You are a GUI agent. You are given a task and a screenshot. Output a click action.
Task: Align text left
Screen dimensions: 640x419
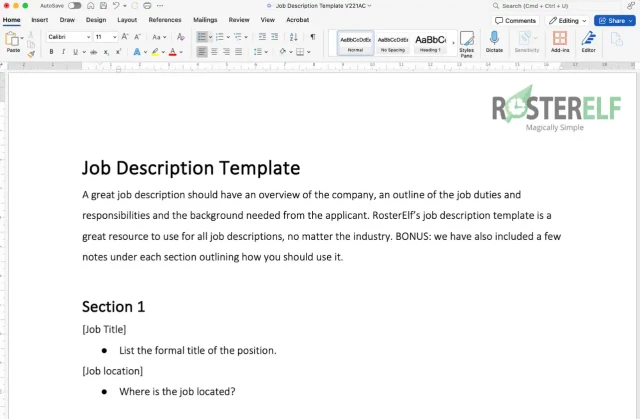click(x=202, y=52)
